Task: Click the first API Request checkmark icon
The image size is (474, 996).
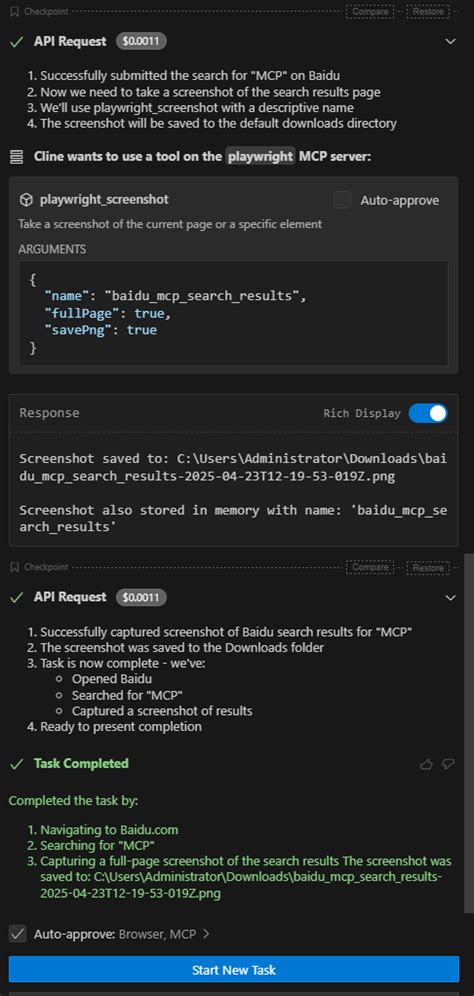Action: pos(17,42)
